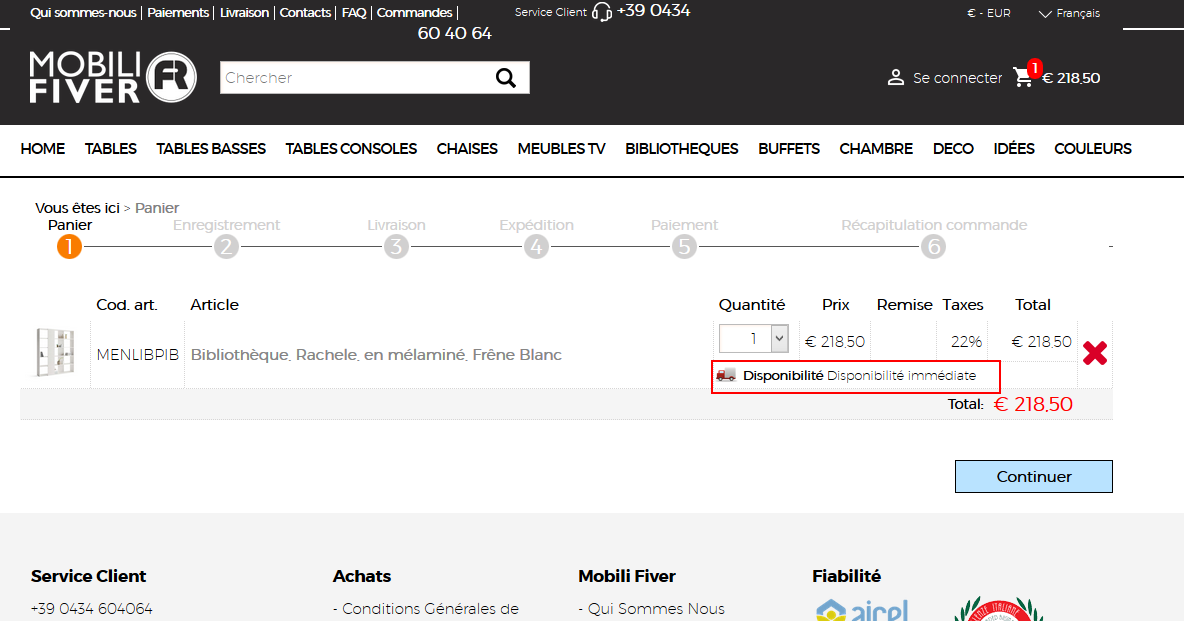
Task: Open the CHAISES menu
Action: click(x=467, y=149)
